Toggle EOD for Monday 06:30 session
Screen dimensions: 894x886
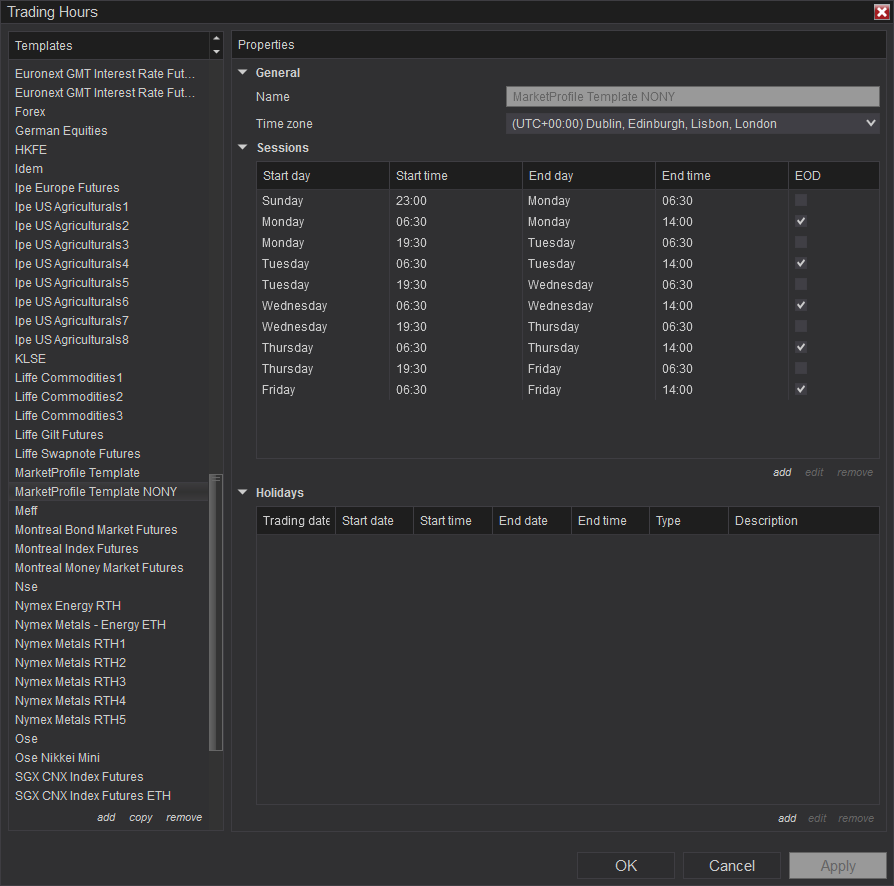(801, 221)
